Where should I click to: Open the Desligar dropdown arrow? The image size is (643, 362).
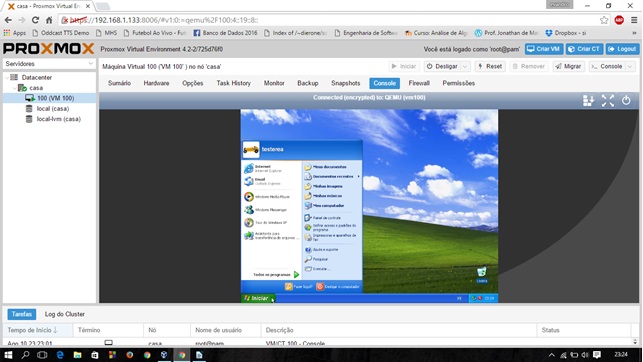465,66
